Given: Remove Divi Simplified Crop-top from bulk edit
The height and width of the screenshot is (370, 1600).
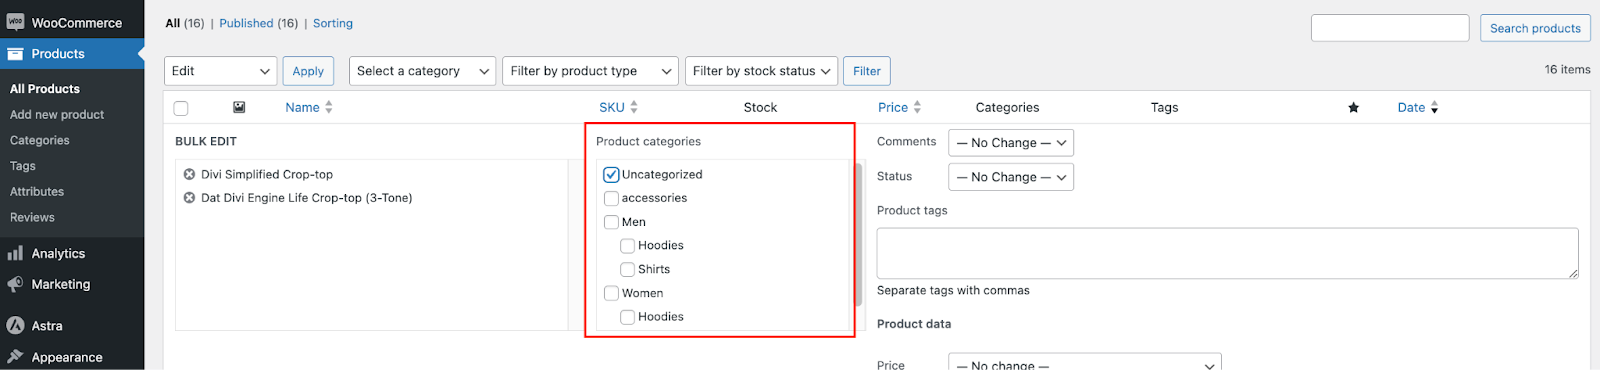Looking at the screenshot, I should 189,174.
